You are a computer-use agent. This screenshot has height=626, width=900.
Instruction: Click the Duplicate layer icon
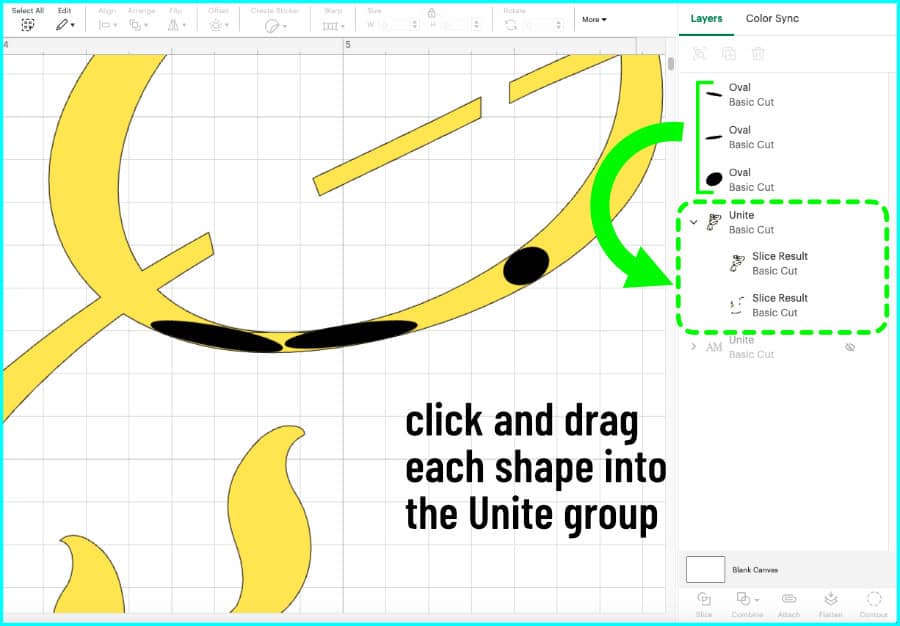[x=728, y=54]
